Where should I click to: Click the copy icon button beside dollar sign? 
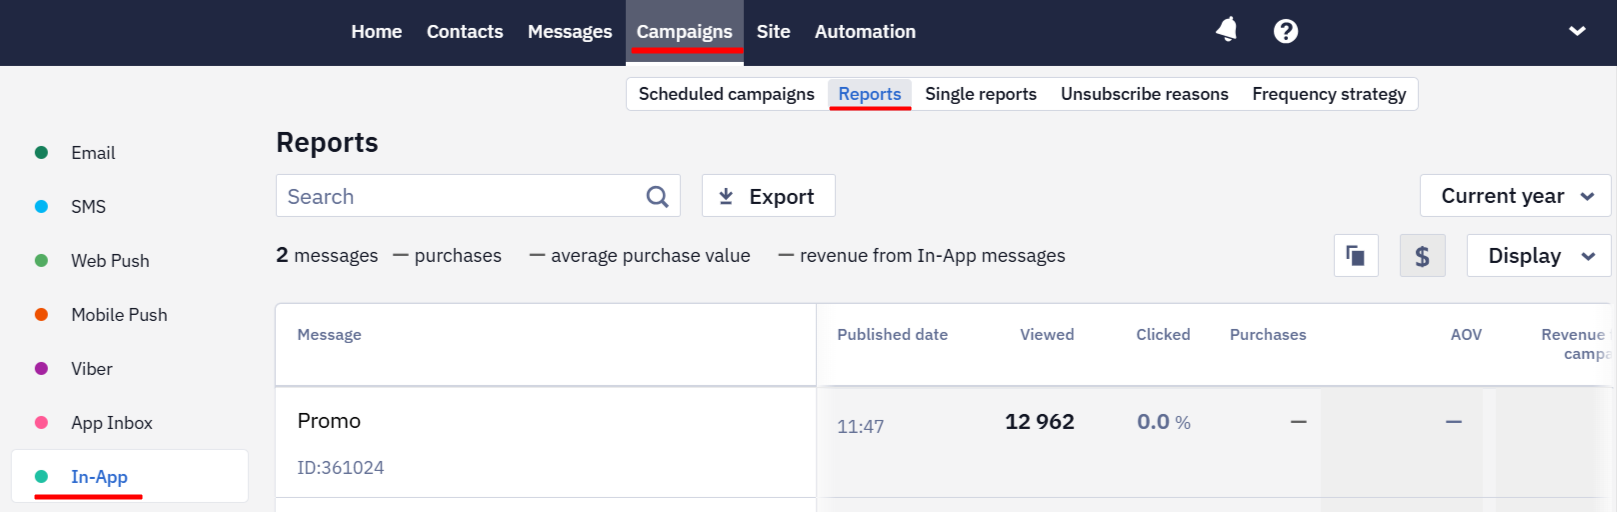(1356, 256)
